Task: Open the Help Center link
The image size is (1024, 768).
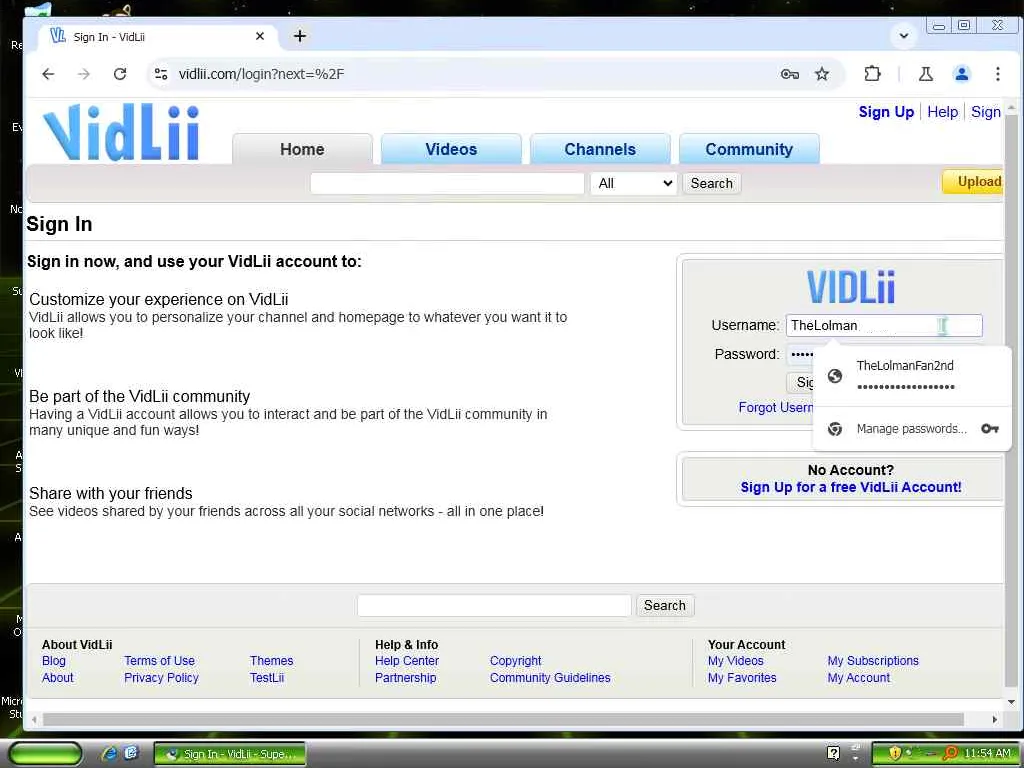Action: (407, 661)
